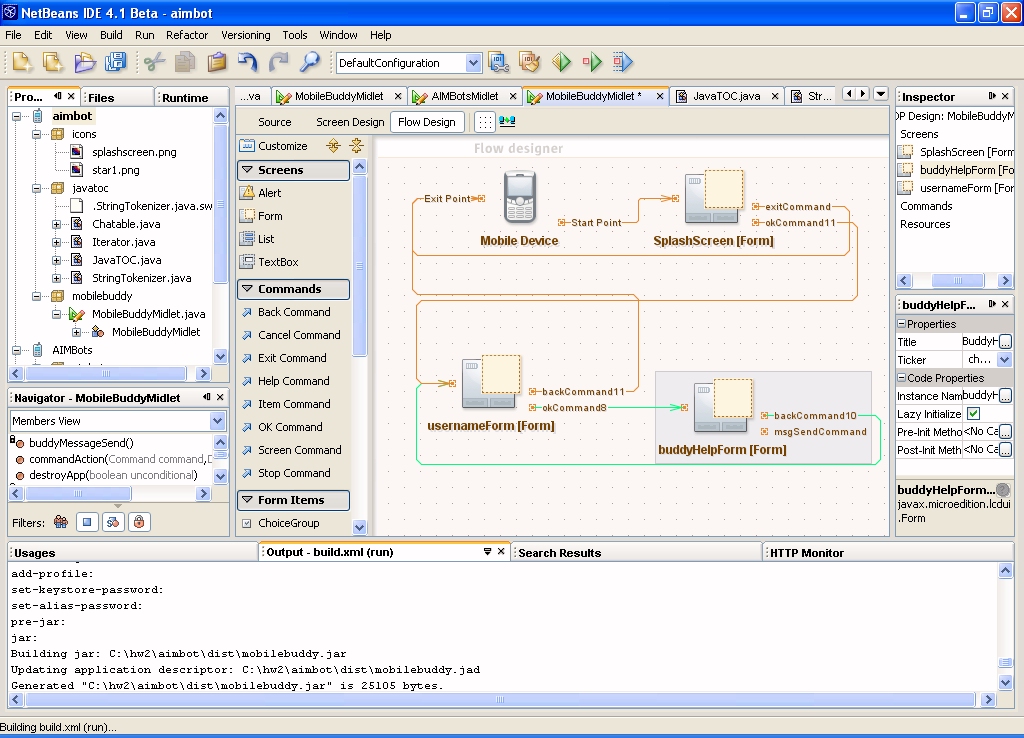This screenshot has height=738, width=1024.
Task: Select the SplashScreen form node in flow designer
Action: (x=713, y=199)
